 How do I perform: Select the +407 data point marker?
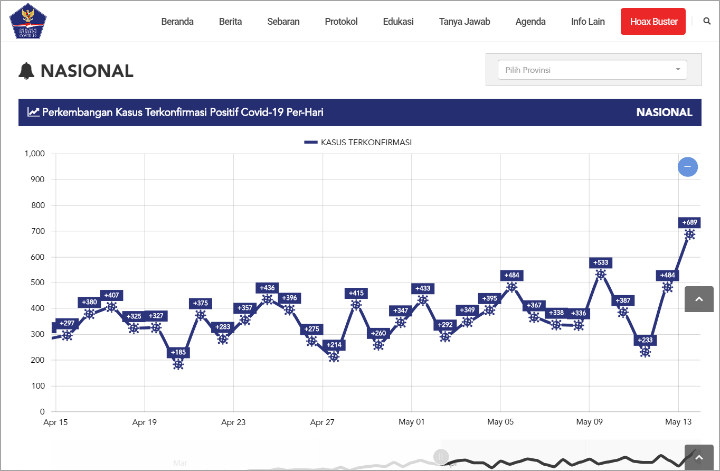112,307
